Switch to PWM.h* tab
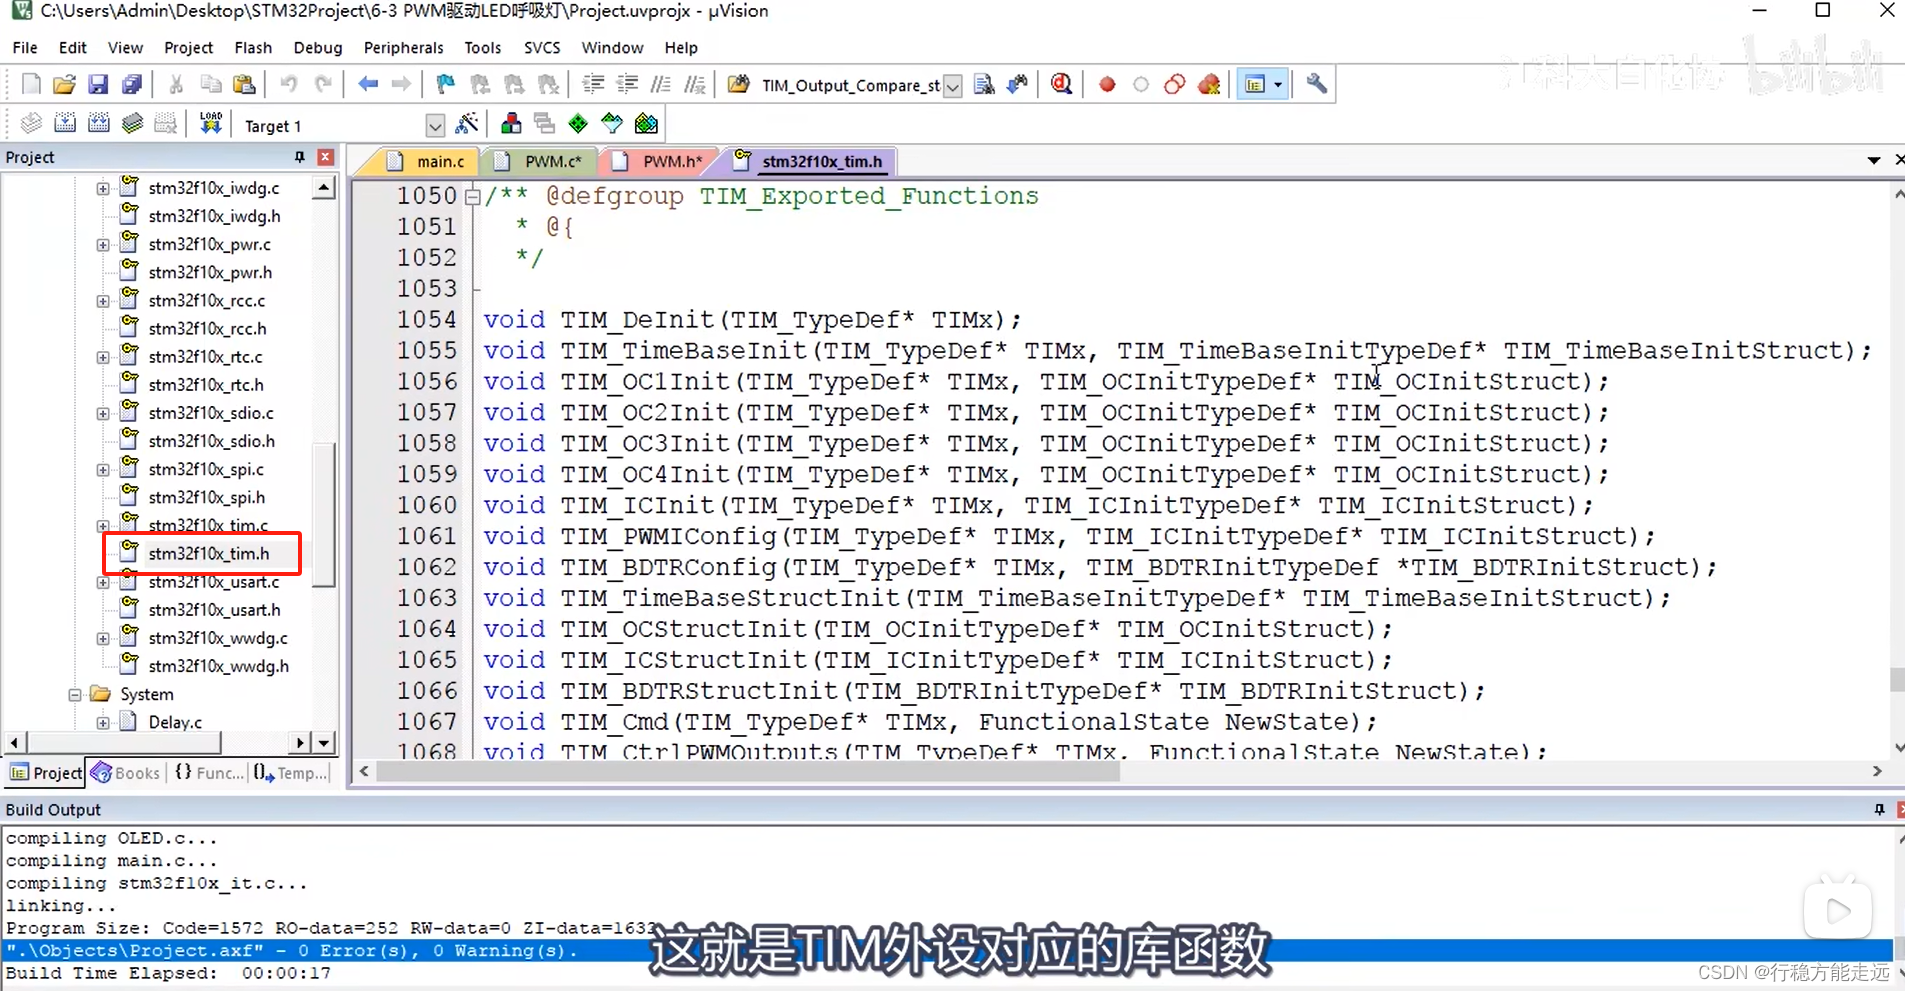Viewport: 1905px width, 991px height. pyautogui.click(x=659, y=161)
